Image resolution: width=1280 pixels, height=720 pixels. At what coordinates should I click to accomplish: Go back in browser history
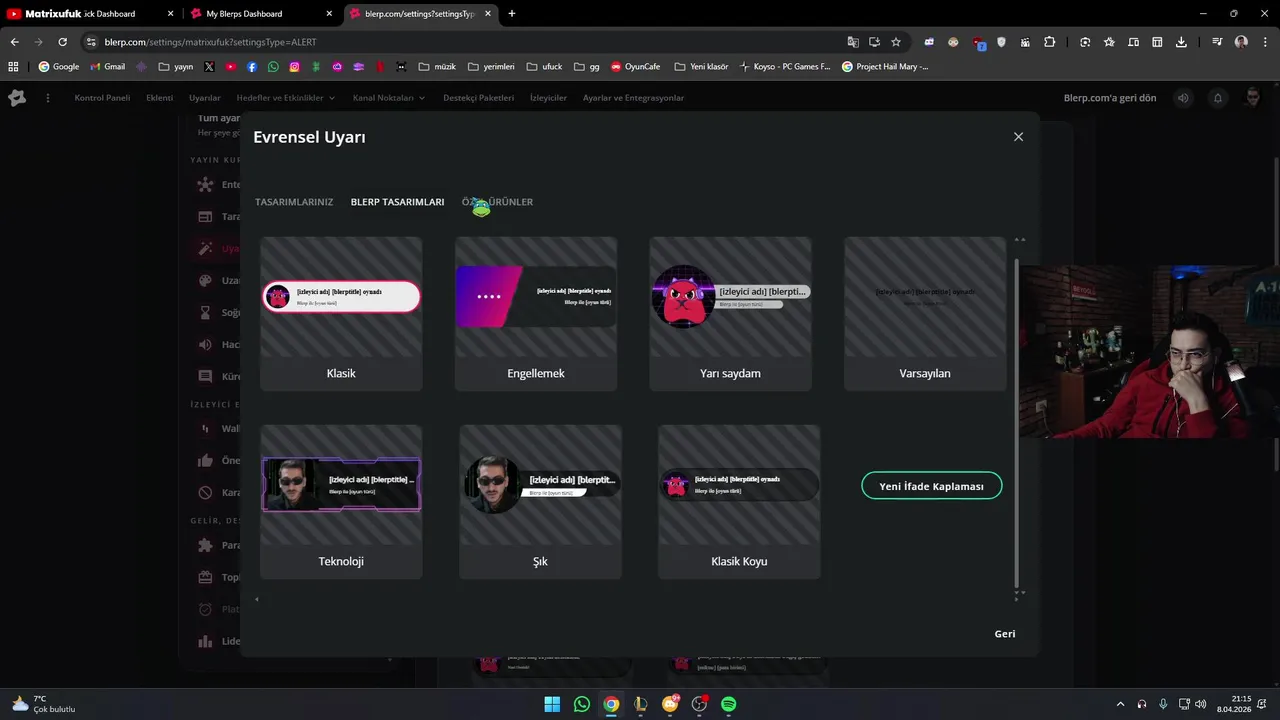tap(14, 42)
